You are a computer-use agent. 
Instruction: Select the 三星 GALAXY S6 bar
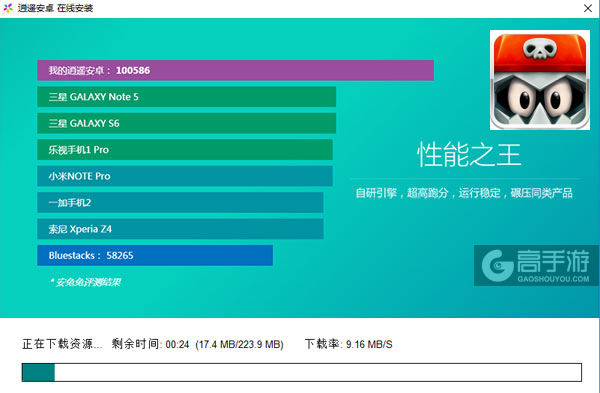point(187,123)
